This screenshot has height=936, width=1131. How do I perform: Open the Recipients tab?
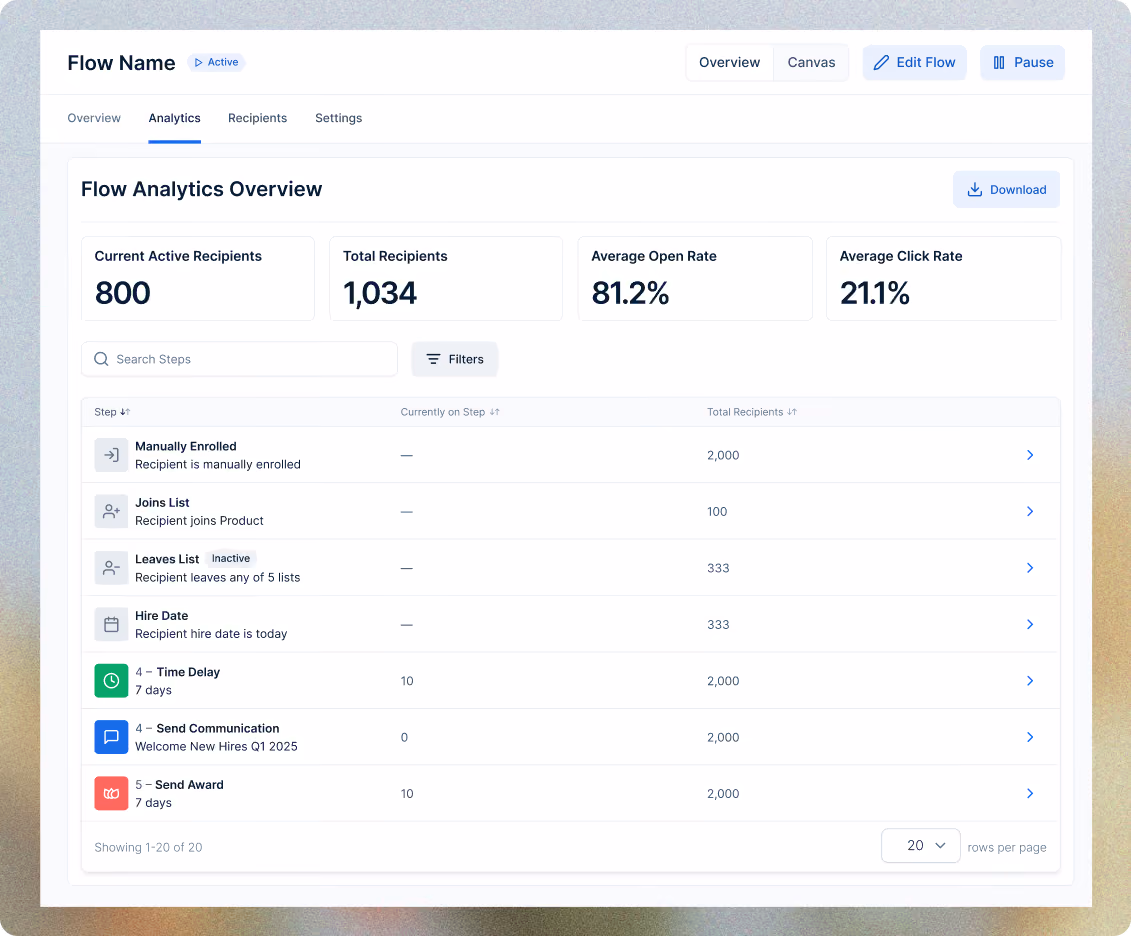[x=258, y=118]
